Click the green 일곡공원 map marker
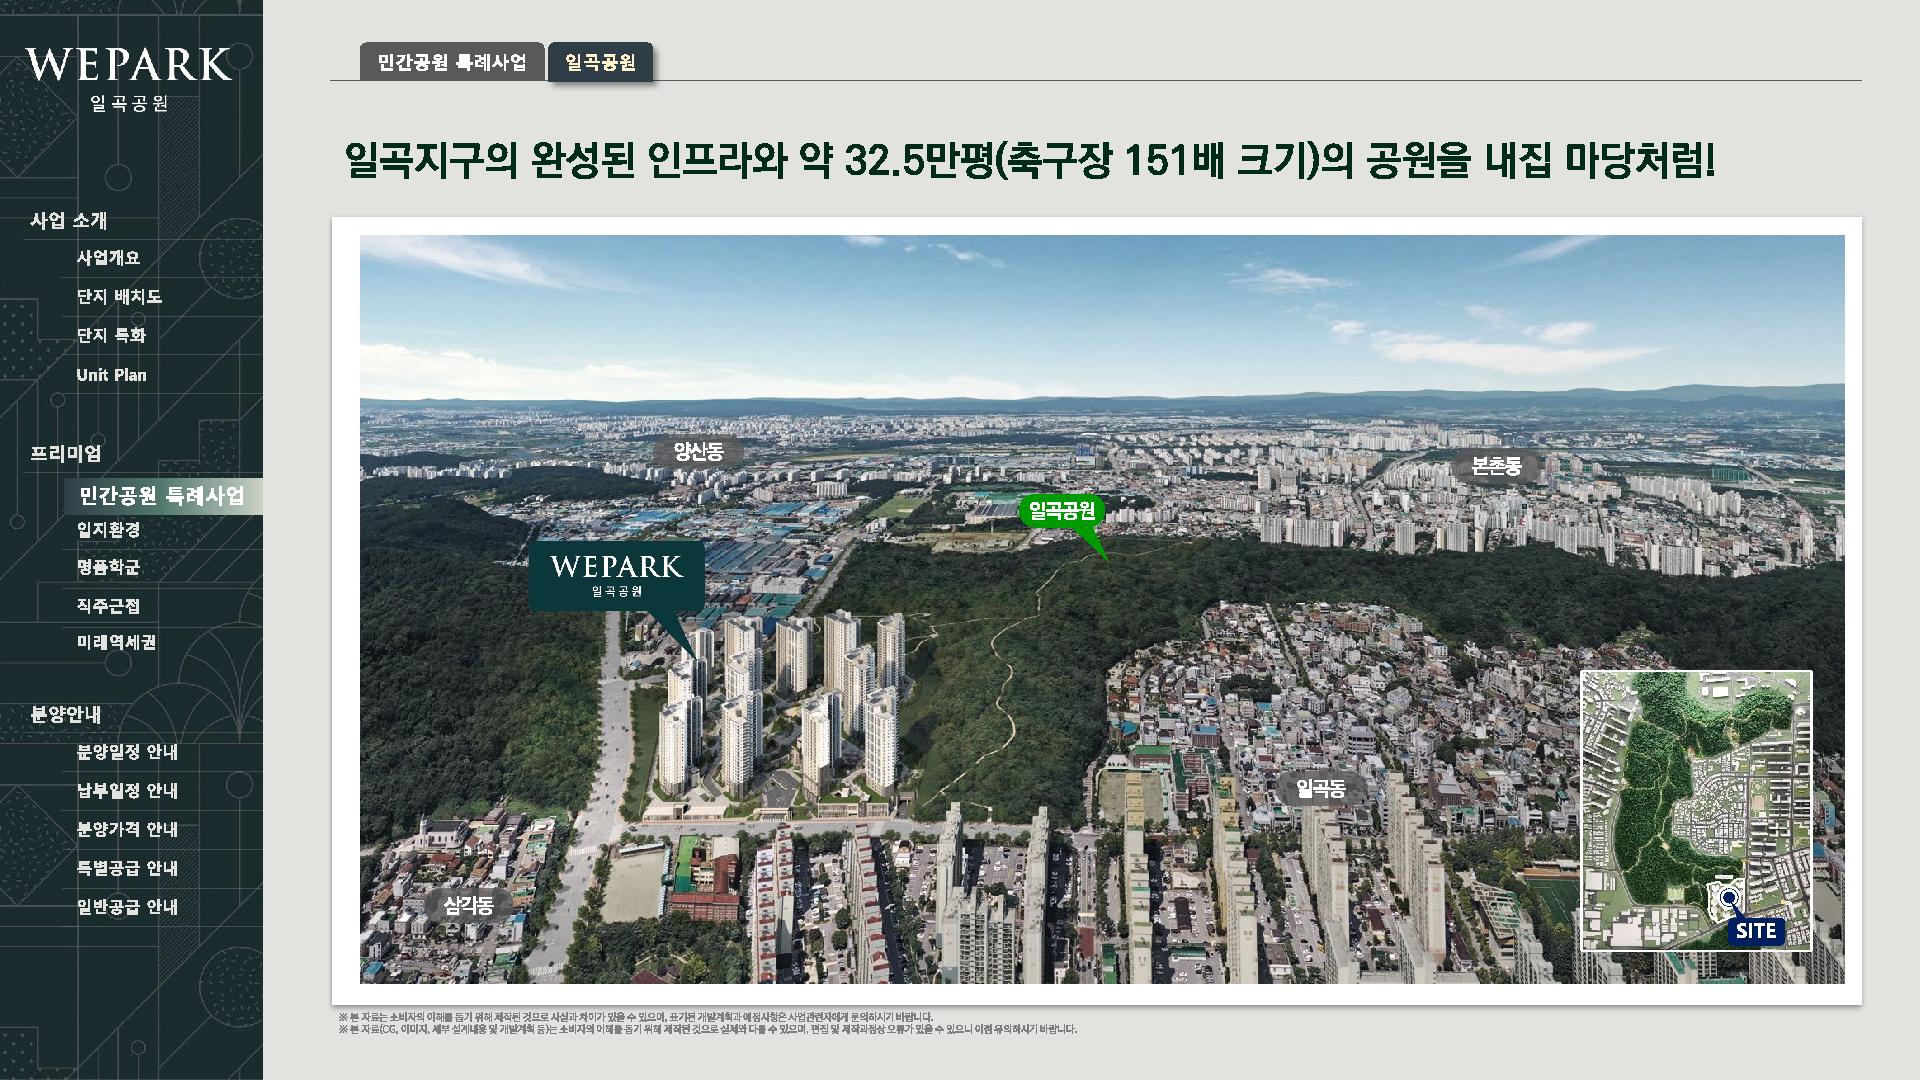 [x=1062, y=512]
